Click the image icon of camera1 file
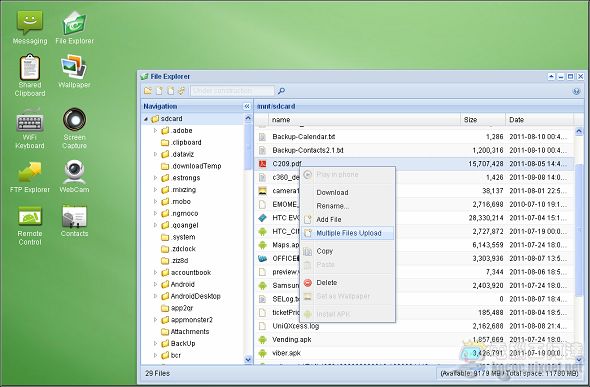 click(262, 191)
